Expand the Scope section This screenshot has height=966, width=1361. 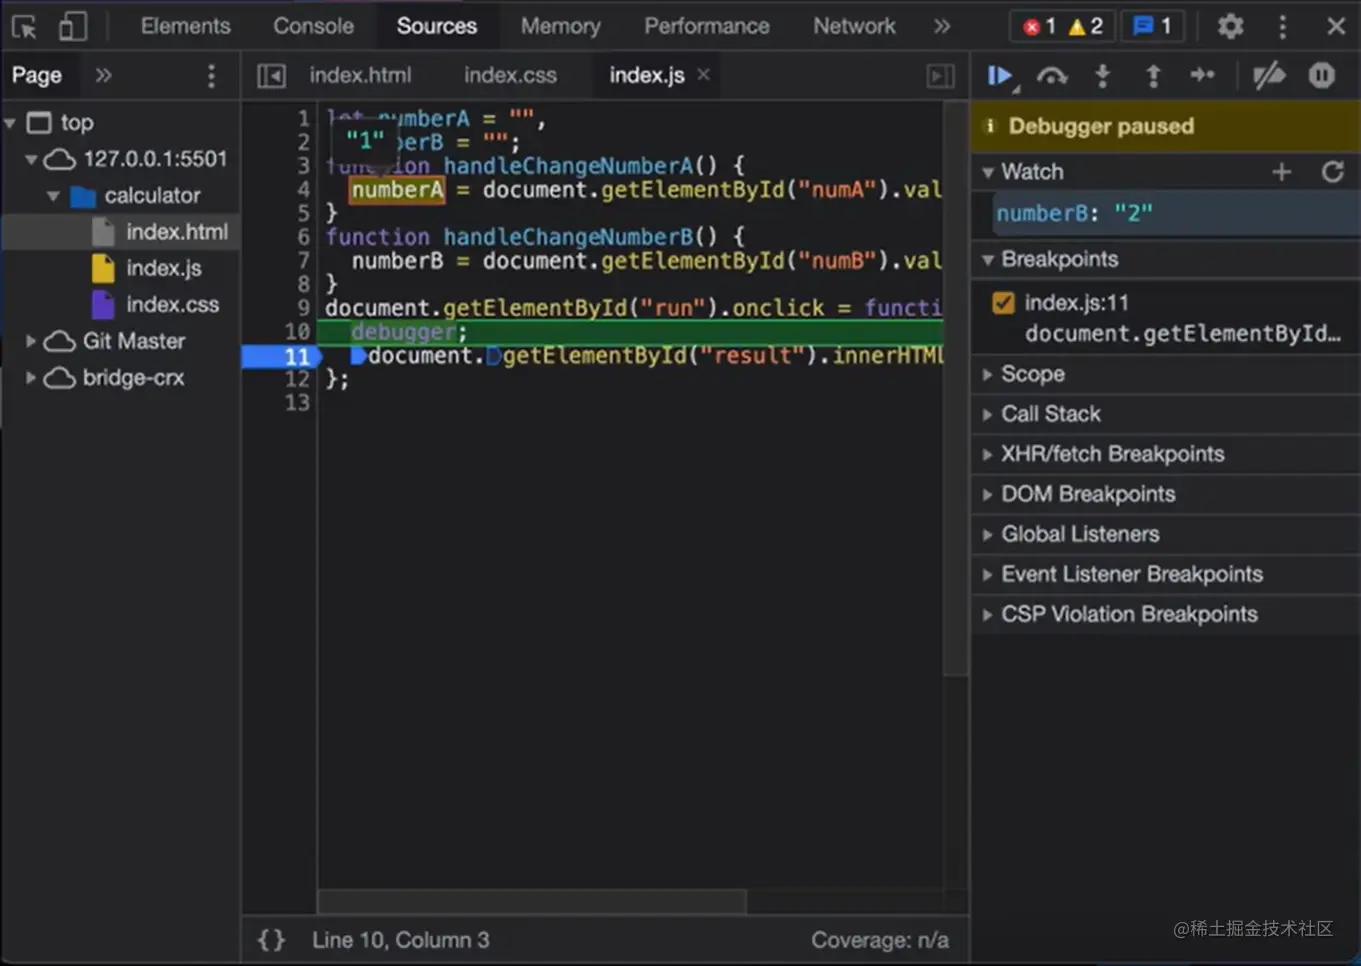(1032, 374)
